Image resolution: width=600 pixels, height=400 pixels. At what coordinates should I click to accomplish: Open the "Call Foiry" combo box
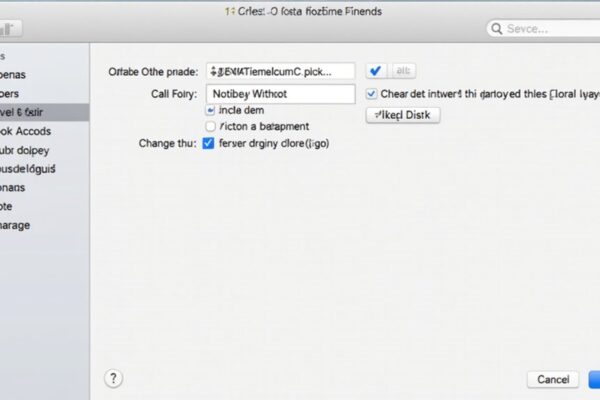tap(280, 94)
